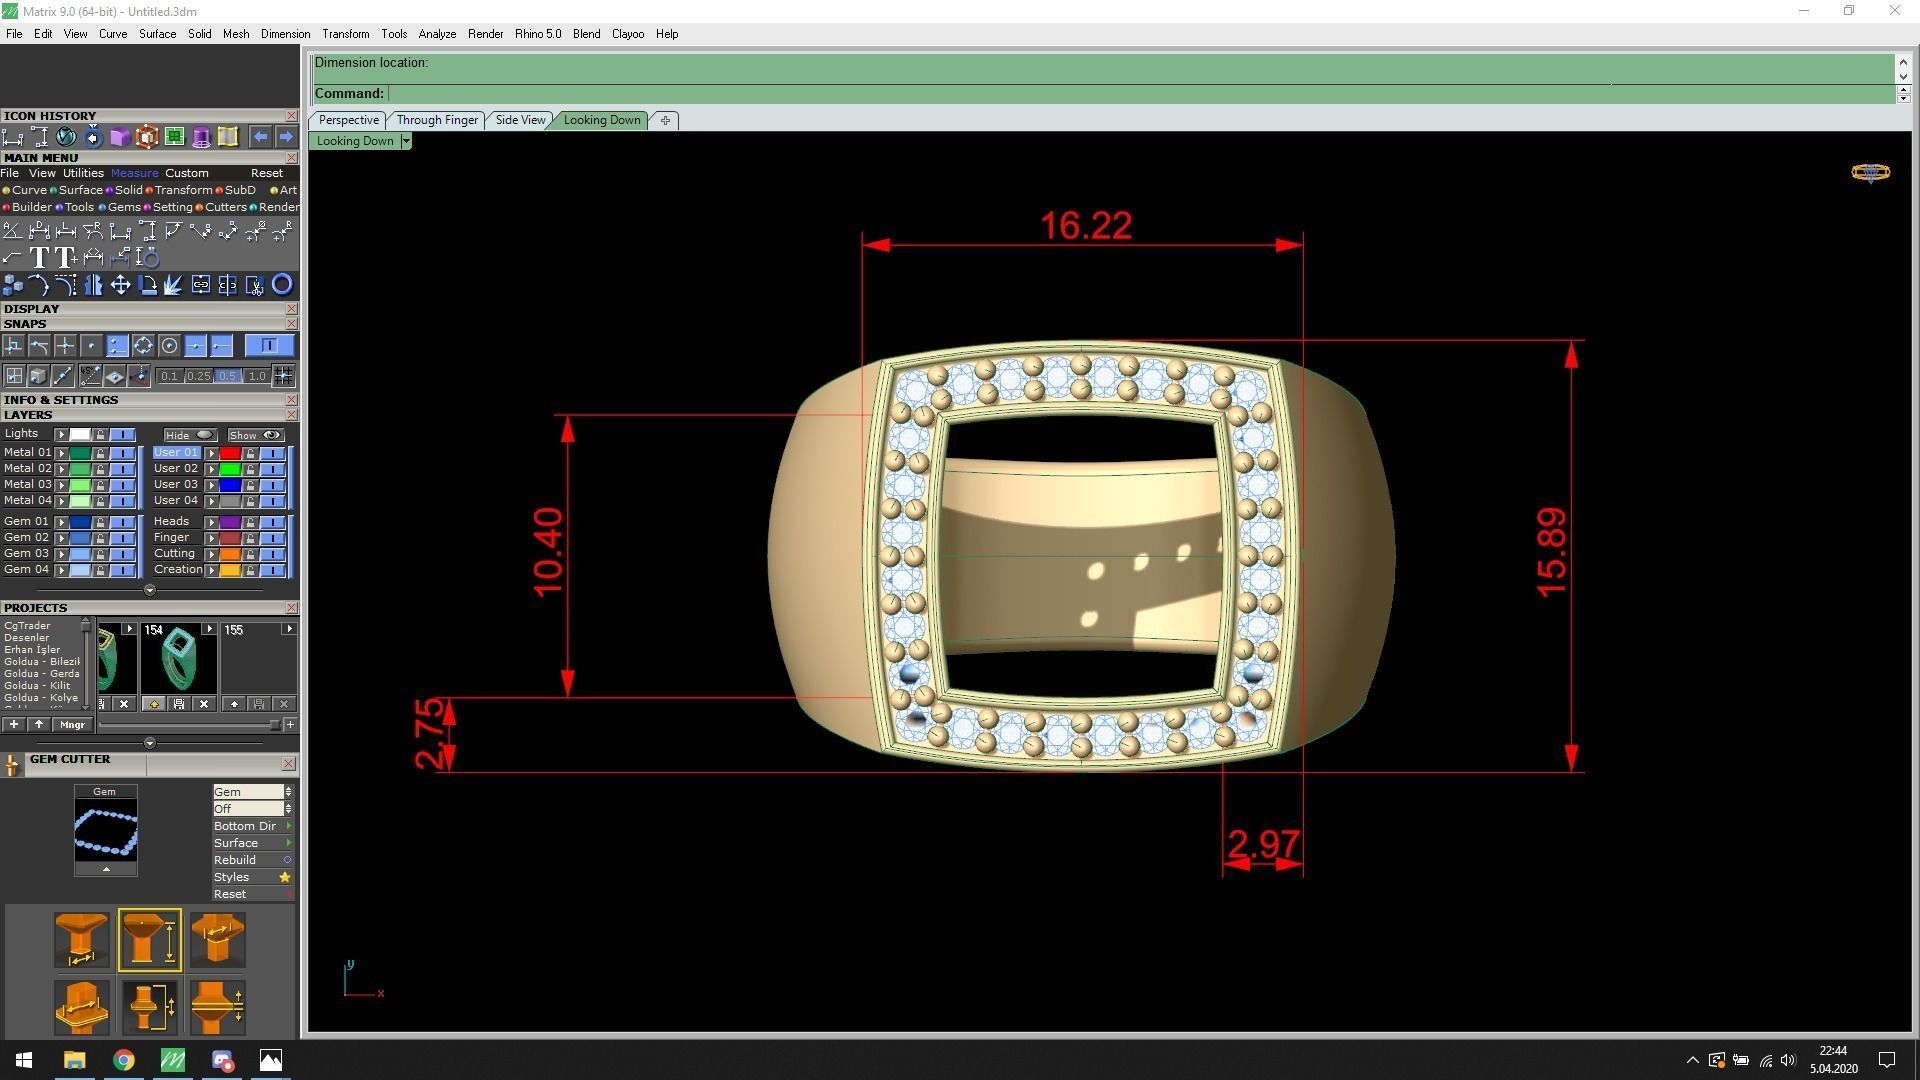Viewport: 1920px width, 1080px height.
Task: Pick the move arrows cross icon
Action: click(120, 286)
